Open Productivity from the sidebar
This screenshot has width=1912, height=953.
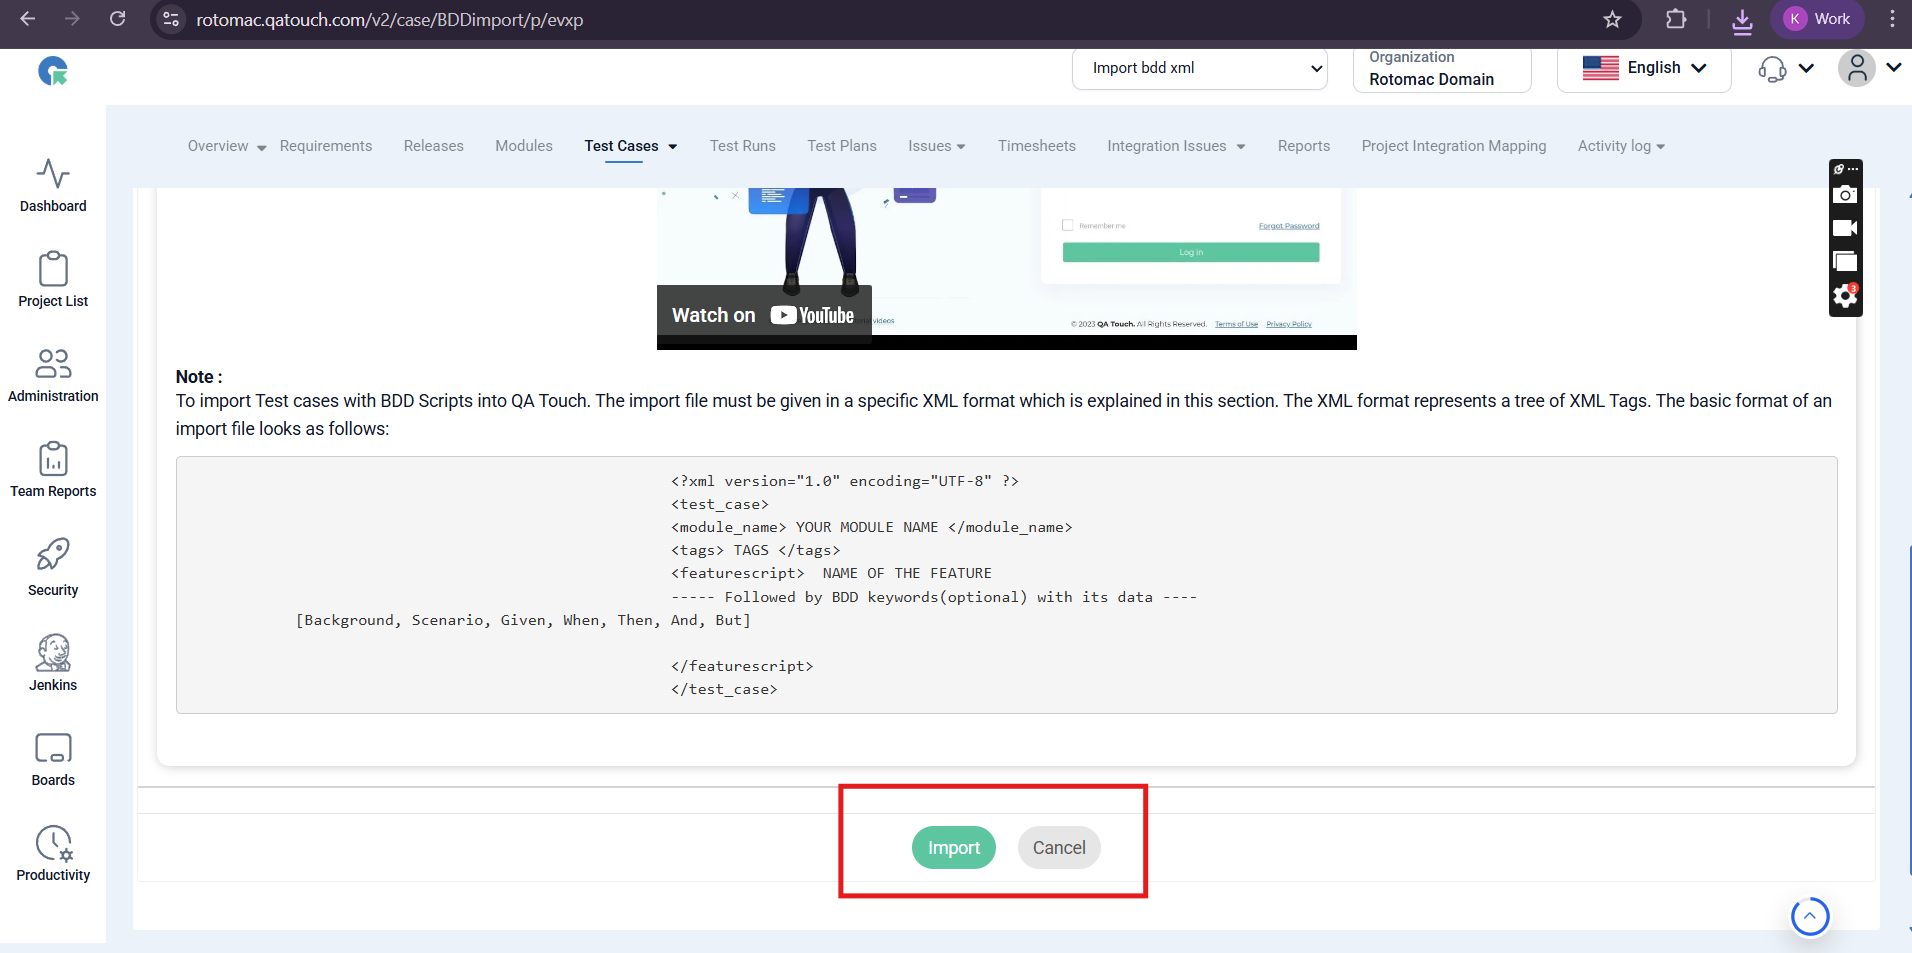pos(53,854)
